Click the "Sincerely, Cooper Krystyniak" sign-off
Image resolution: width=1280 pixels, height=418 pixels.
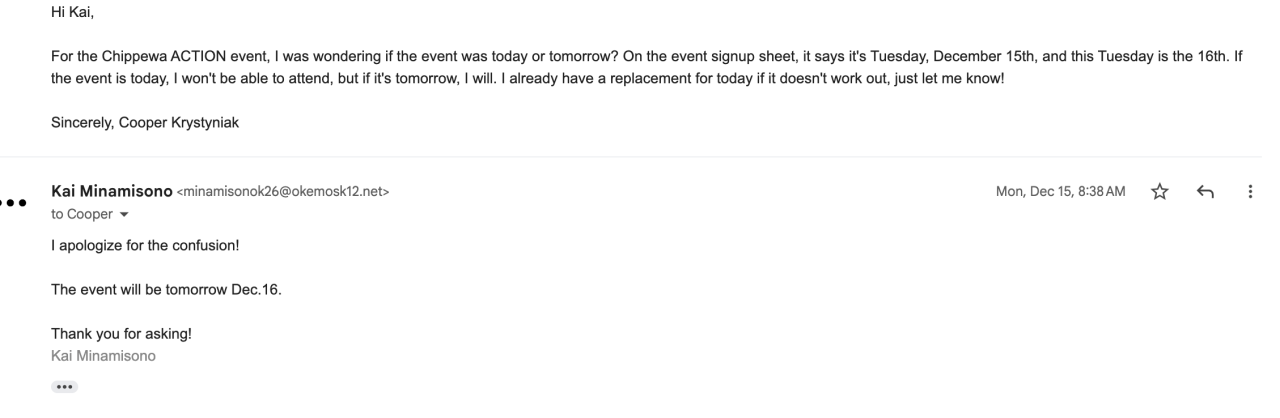point(145,124)
